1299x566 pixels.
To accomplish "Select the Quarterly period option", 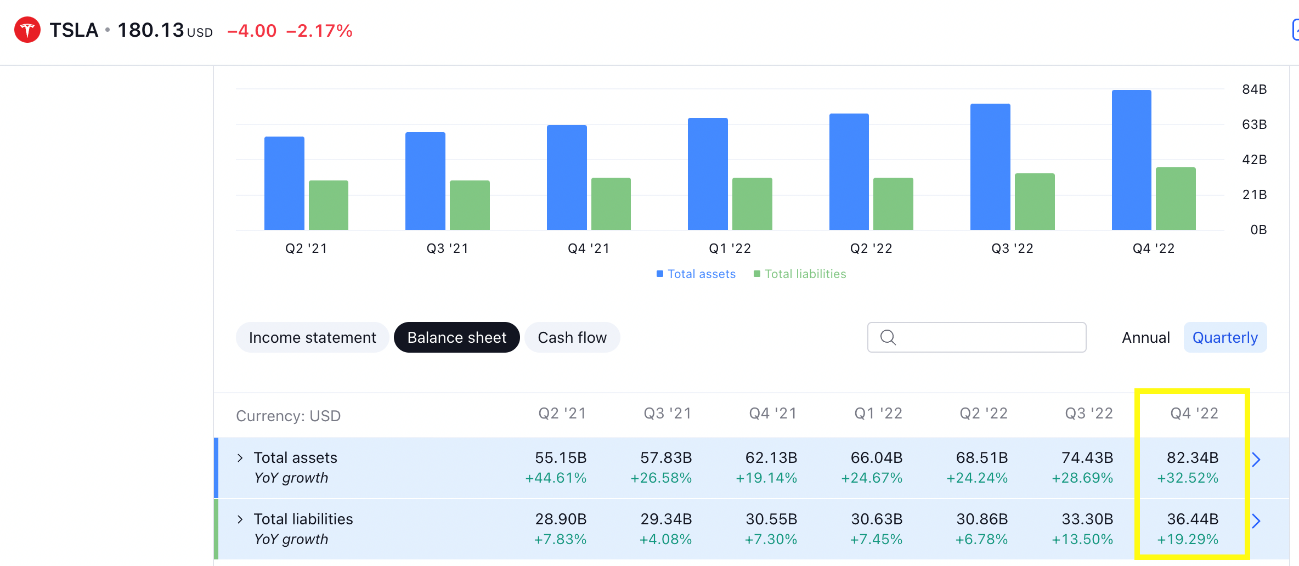I will (1224, 338).
